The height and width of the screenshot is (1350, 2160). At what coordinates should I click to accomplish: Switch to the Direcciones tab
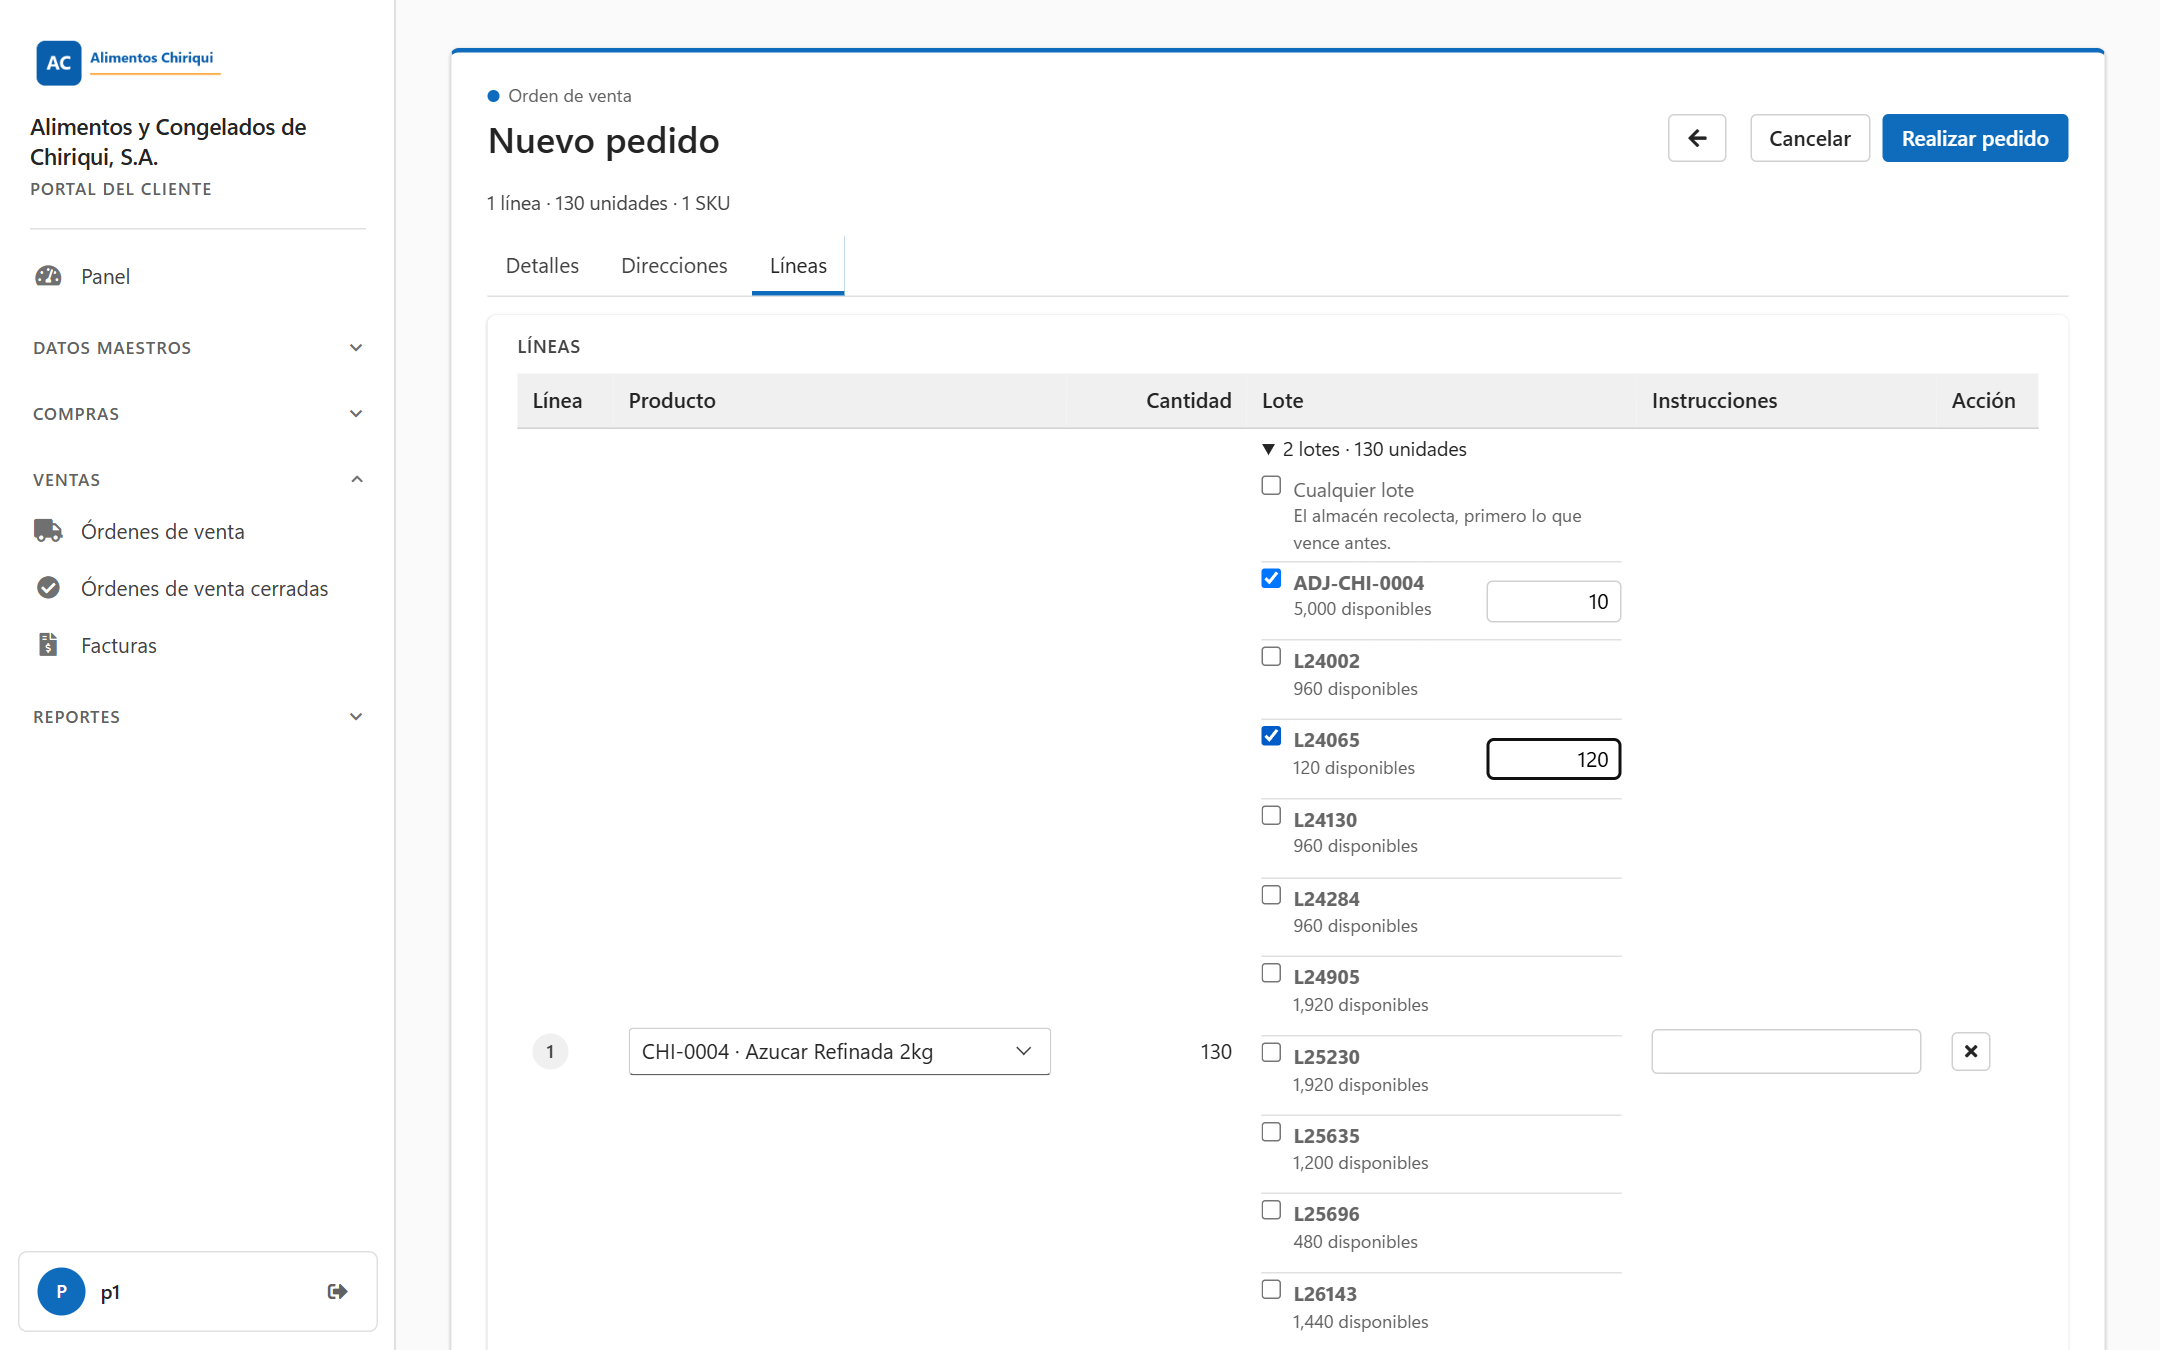[x=674, y=266]
